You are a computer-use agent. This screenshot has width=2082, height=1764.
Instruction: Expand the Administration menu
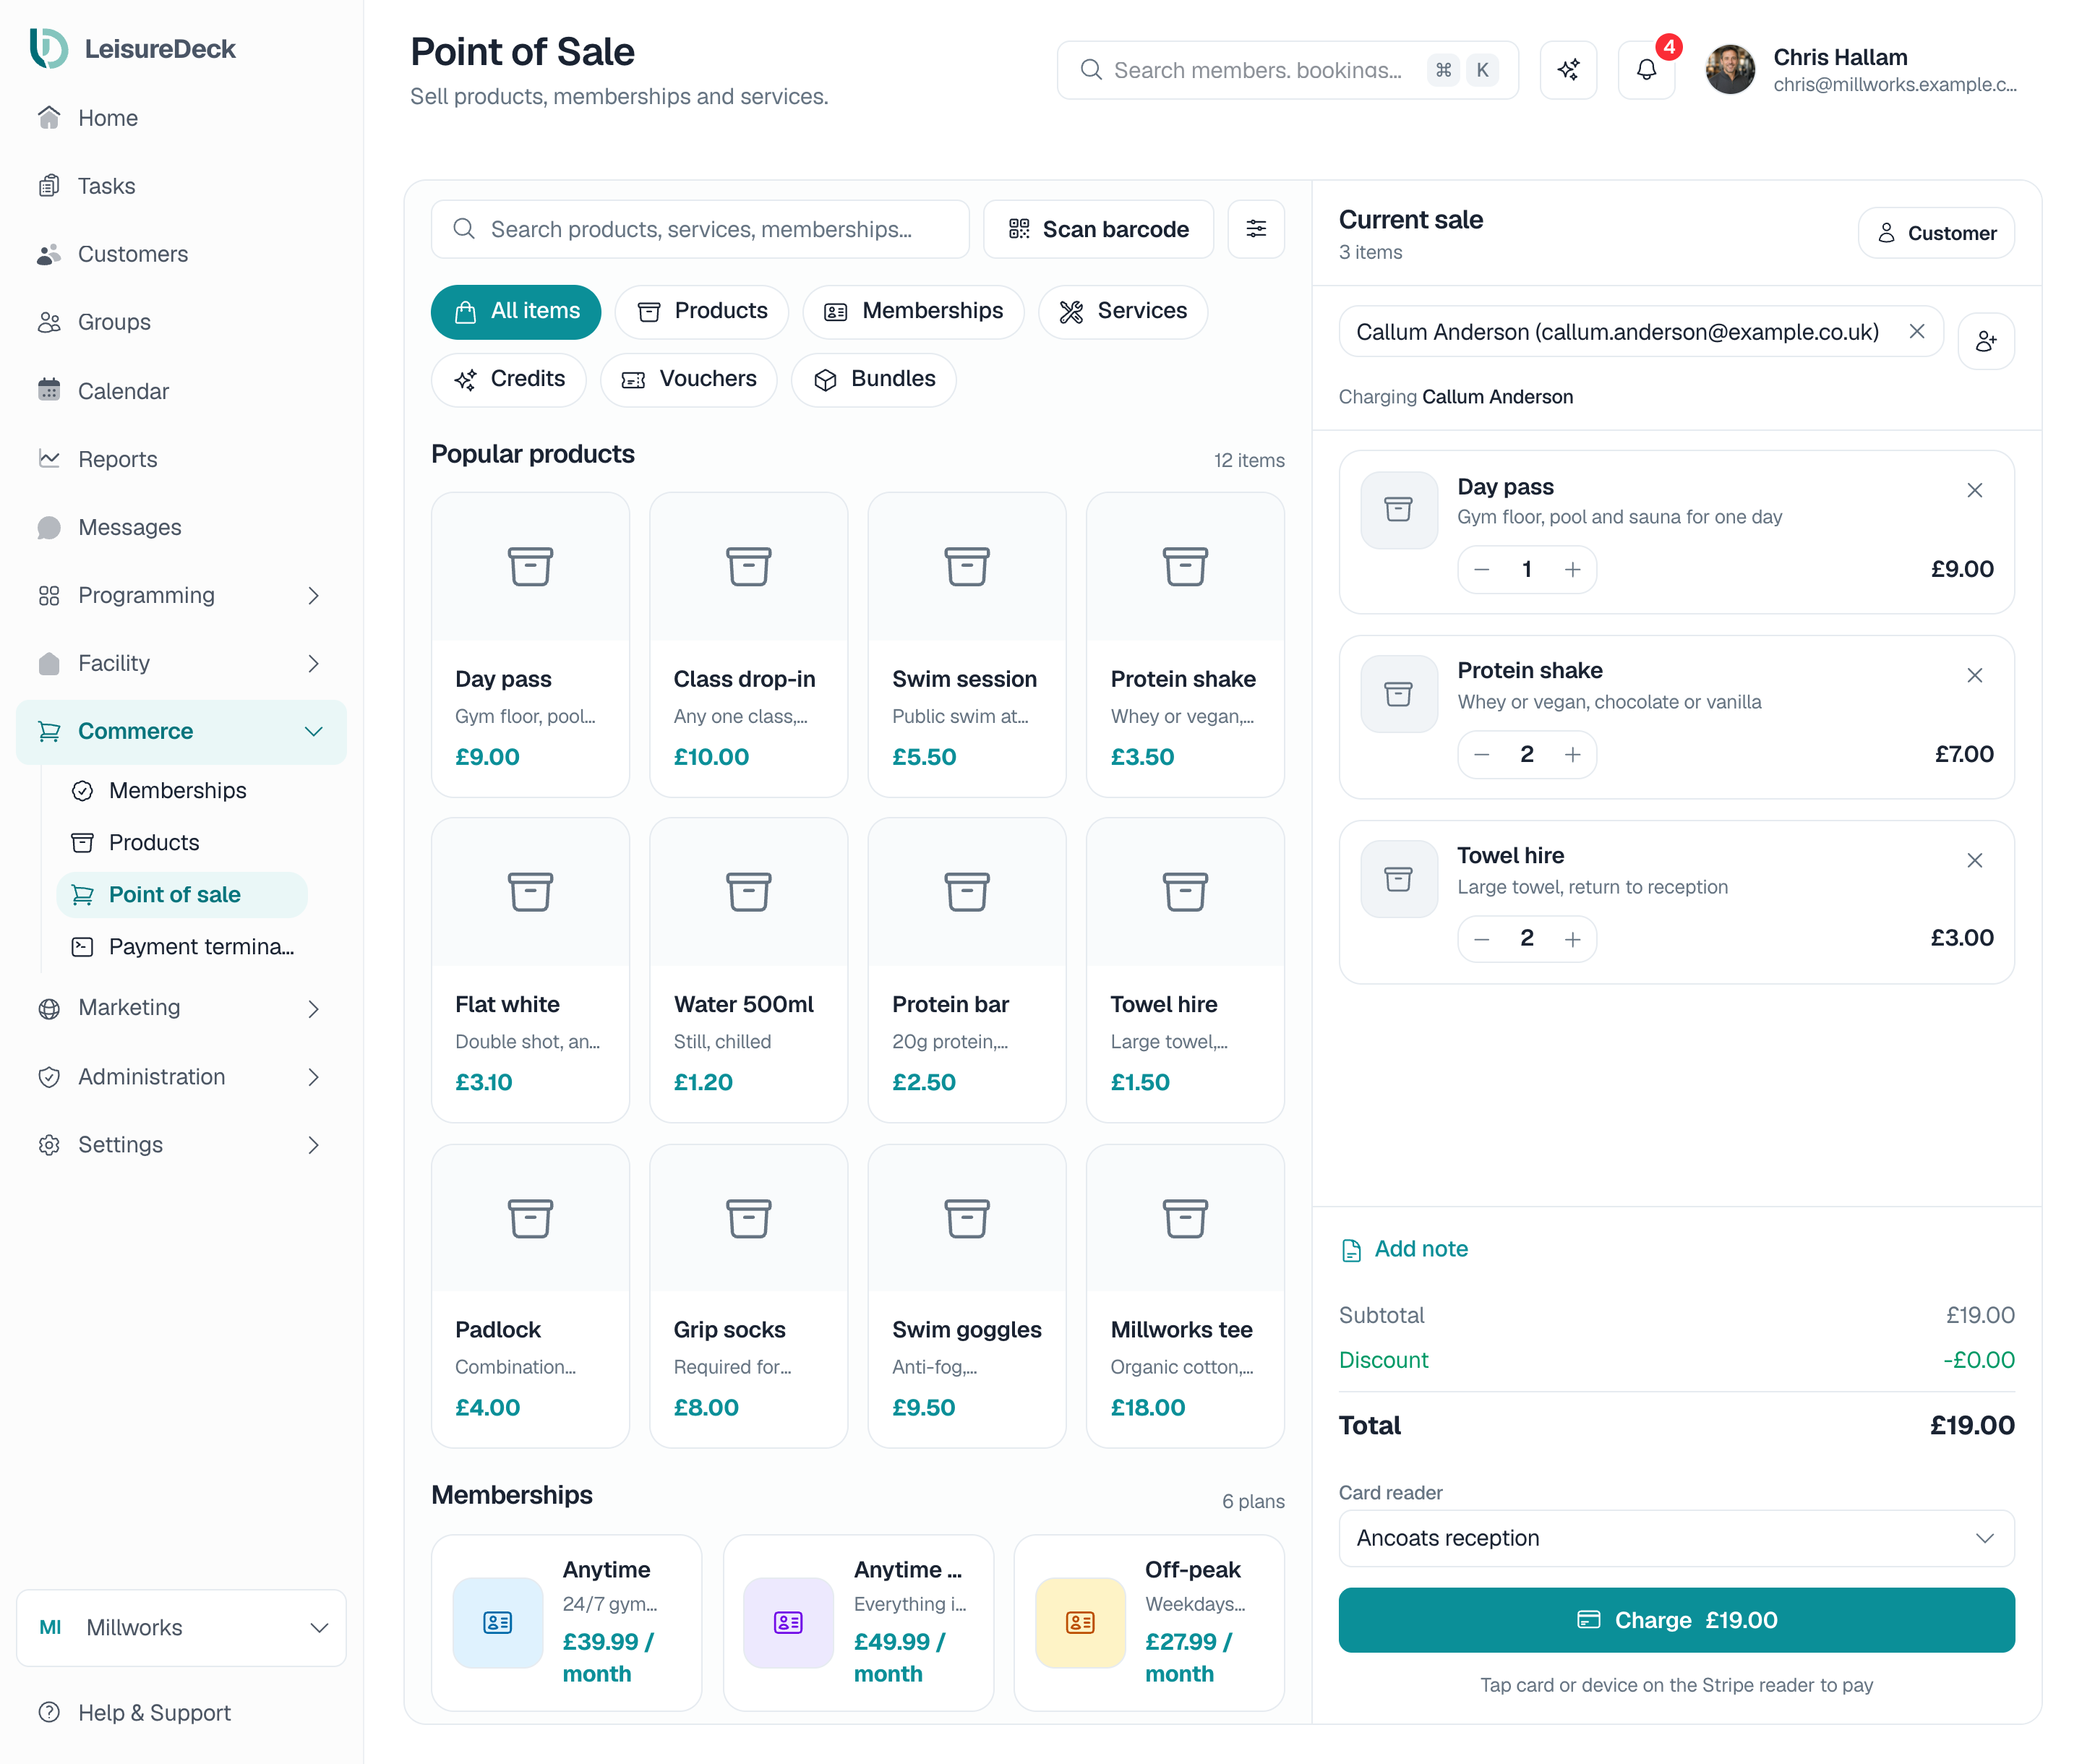tap(181, 1077)
